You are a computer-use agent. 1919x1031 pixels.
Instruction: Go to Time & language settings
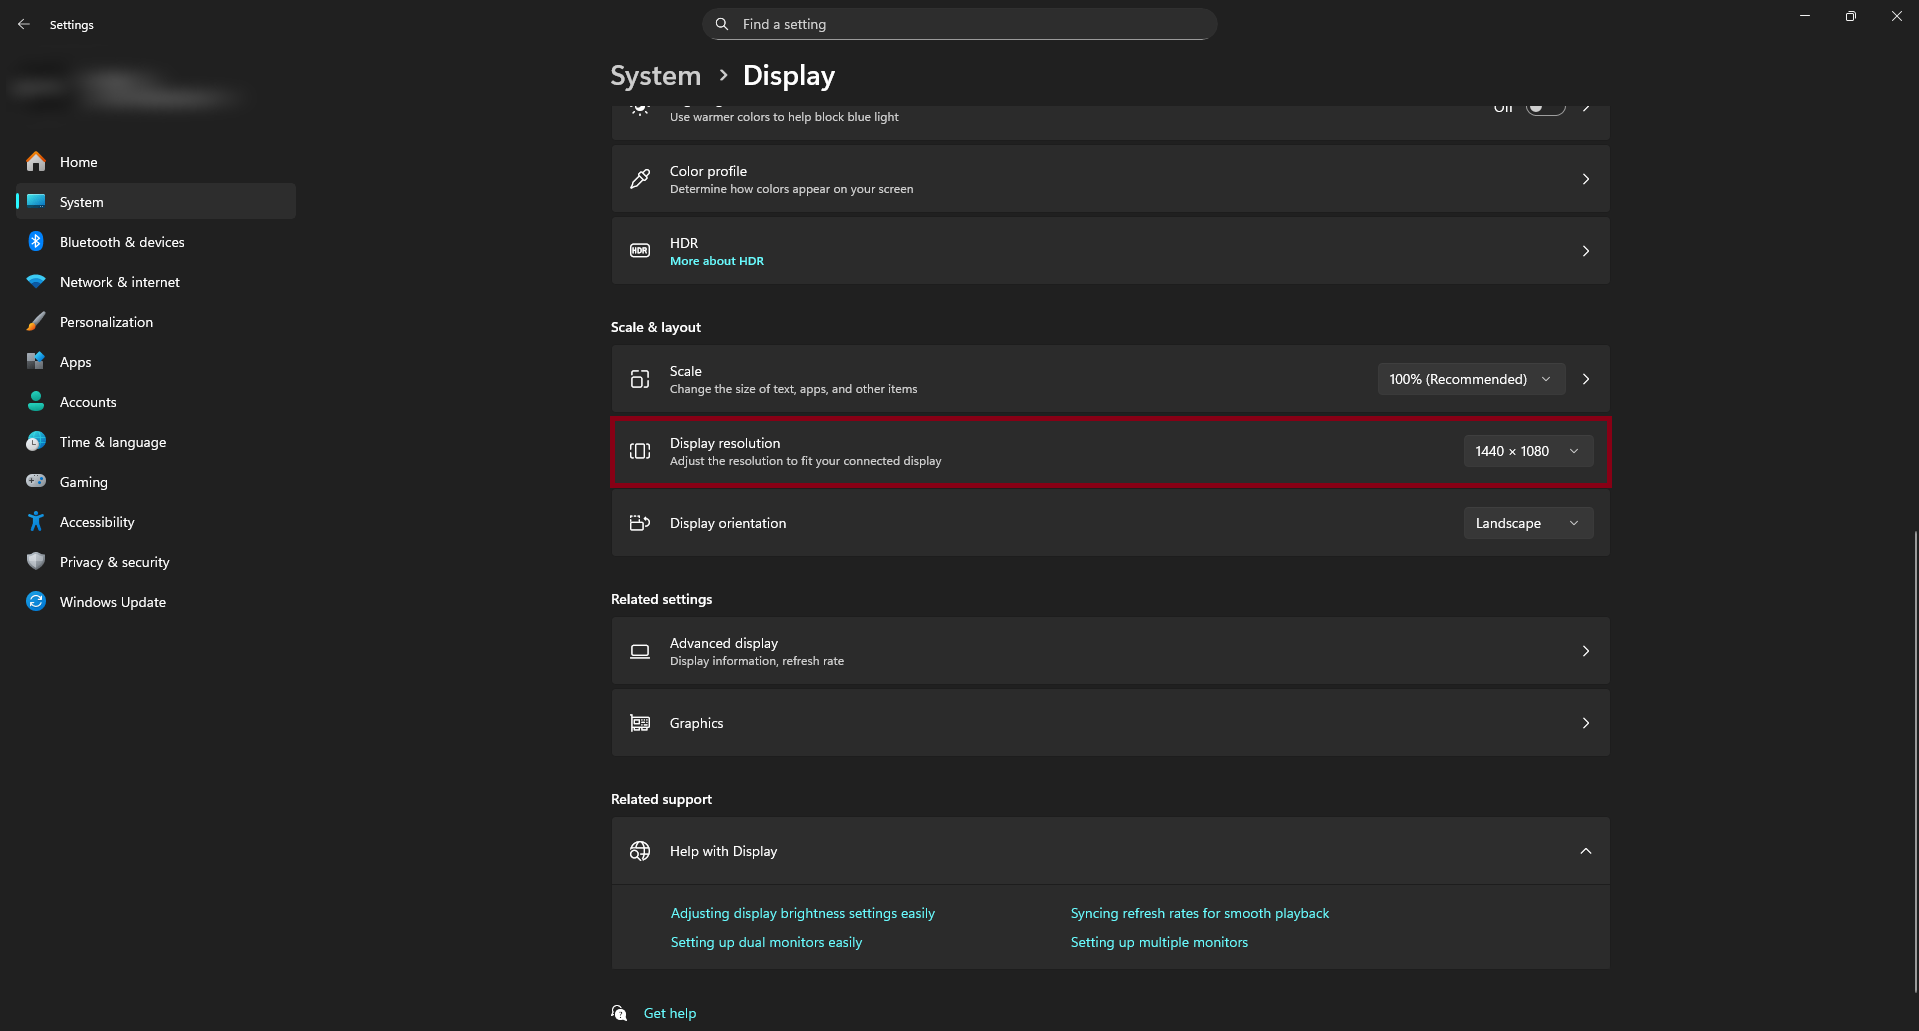(113, 442)
